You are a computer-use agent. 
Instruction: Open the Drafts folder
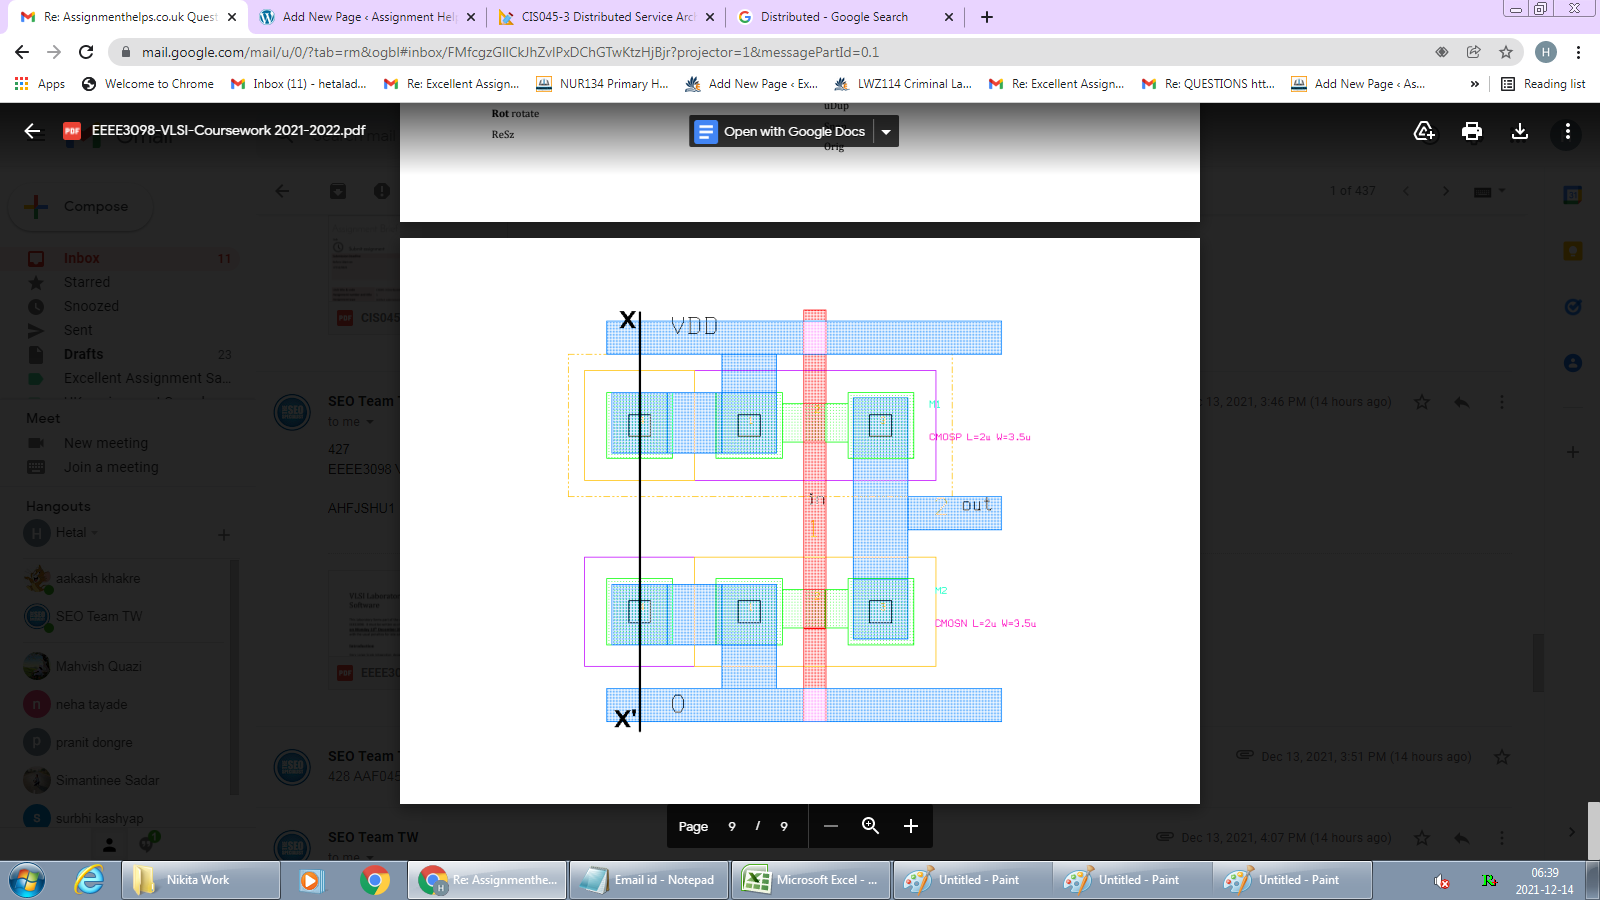(x=83, y=354)
